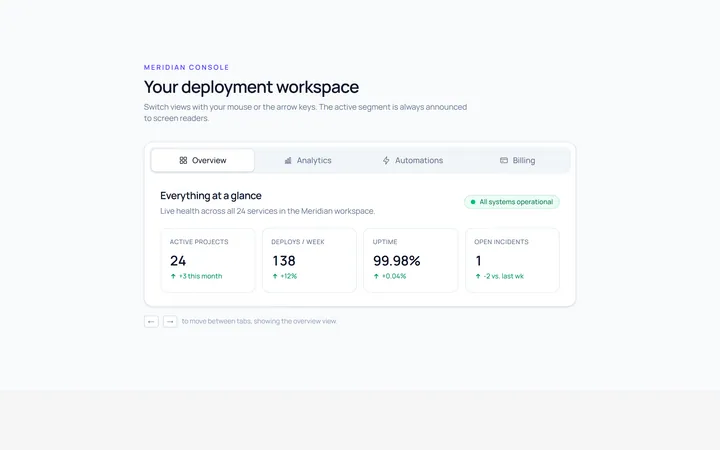The width and height of the screenshot is (720, 450).
Task: Click the Automations lightning bolt icon
Action: 386,160
